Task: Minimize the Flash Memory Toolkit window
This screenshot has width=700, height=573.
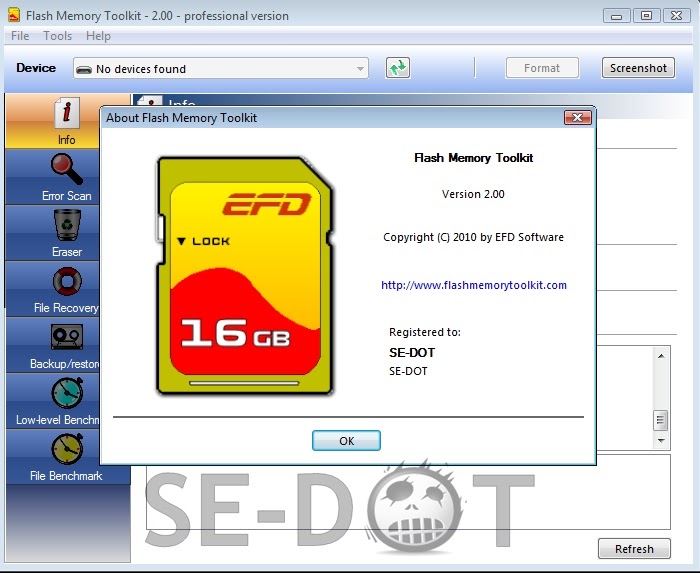Action: 617,16
